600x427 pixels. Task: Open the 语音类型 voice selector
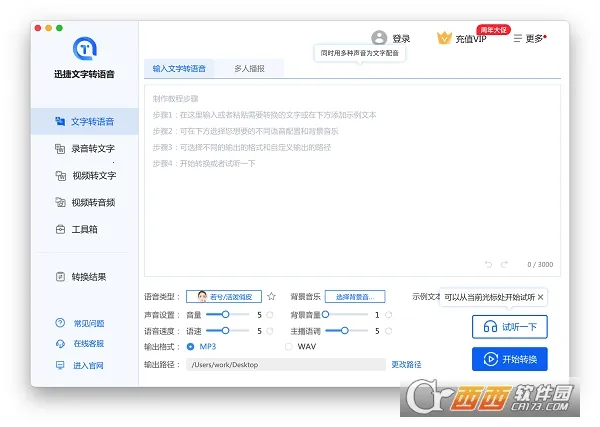pos(224,297)
